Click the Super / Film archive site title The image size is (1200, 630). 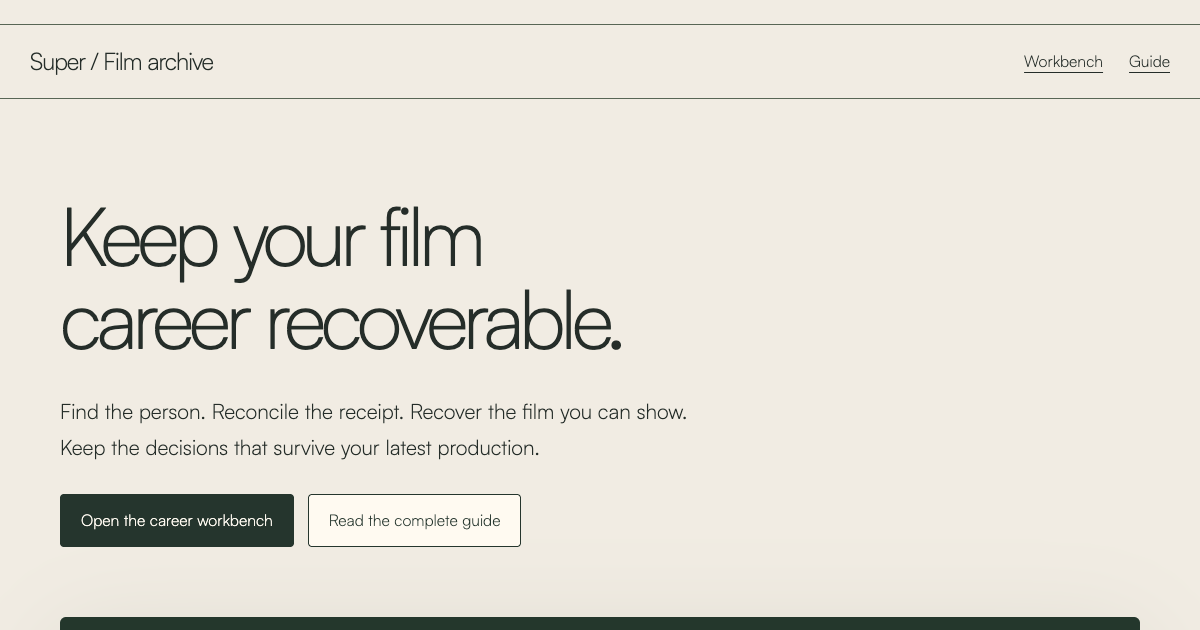pos(122,62)
